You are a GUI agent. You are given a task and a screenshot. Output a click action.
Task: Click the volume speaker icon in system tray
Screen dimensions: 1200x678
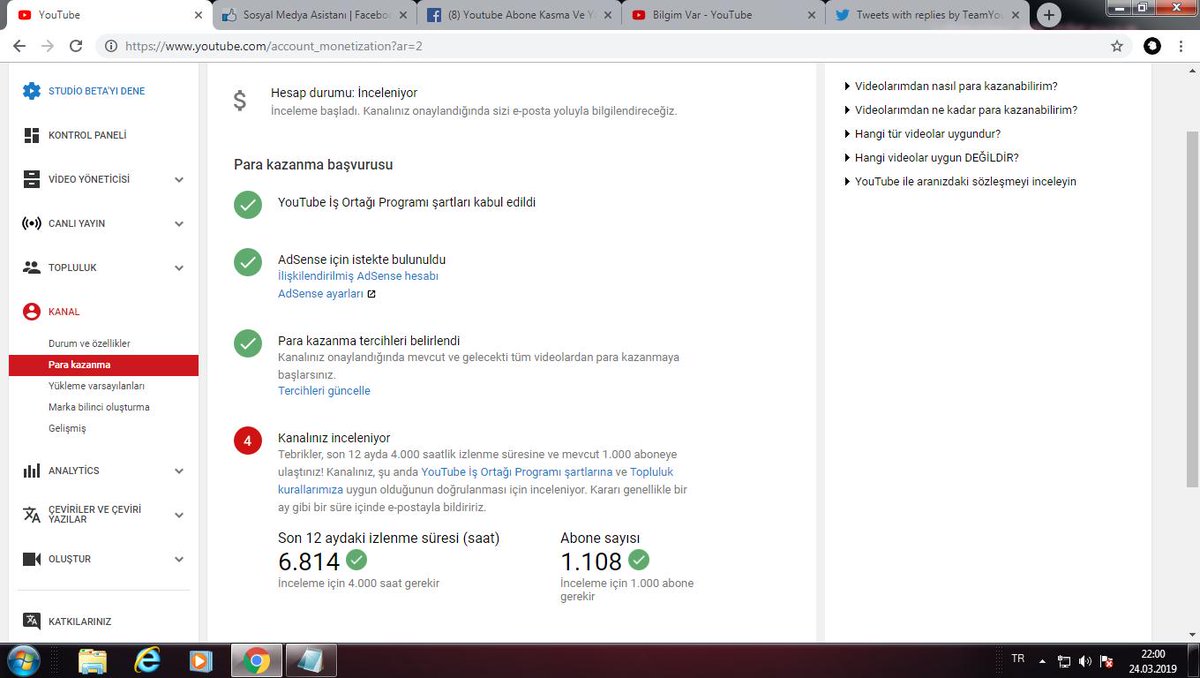tap(1085, 661)
